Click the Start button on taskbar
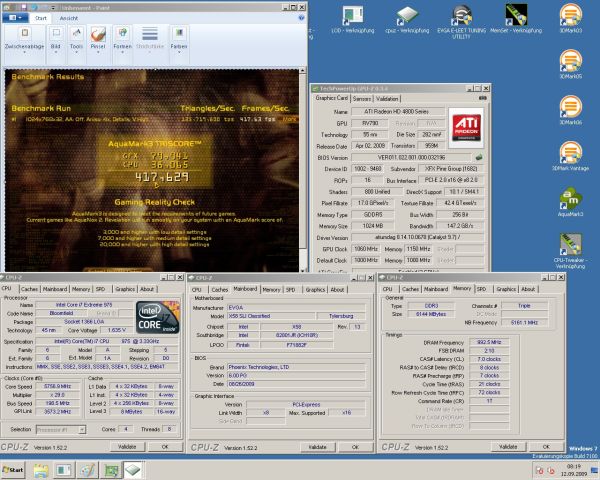 click(x=13, y=470)
